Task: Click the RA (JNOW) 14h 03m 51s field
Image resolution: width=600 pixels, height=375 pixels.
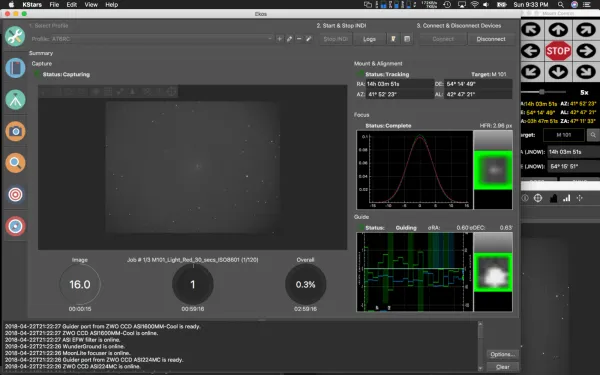Action: [573, 152]
